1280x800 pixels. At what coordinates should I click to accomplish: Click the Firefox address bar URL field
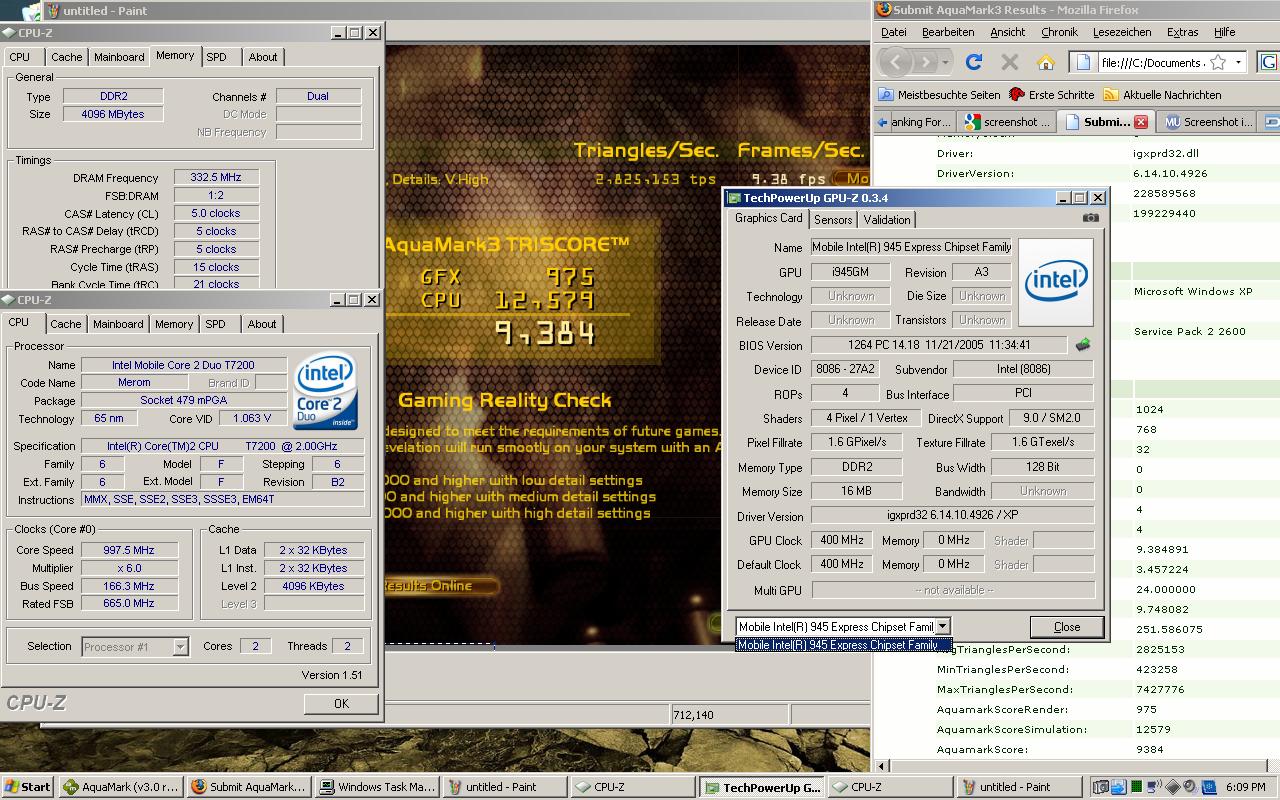pyautogui.click(x=1150, y=62)
